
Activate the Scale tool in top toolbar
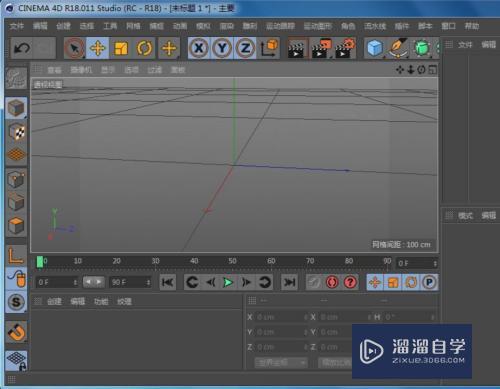point(121,48)
